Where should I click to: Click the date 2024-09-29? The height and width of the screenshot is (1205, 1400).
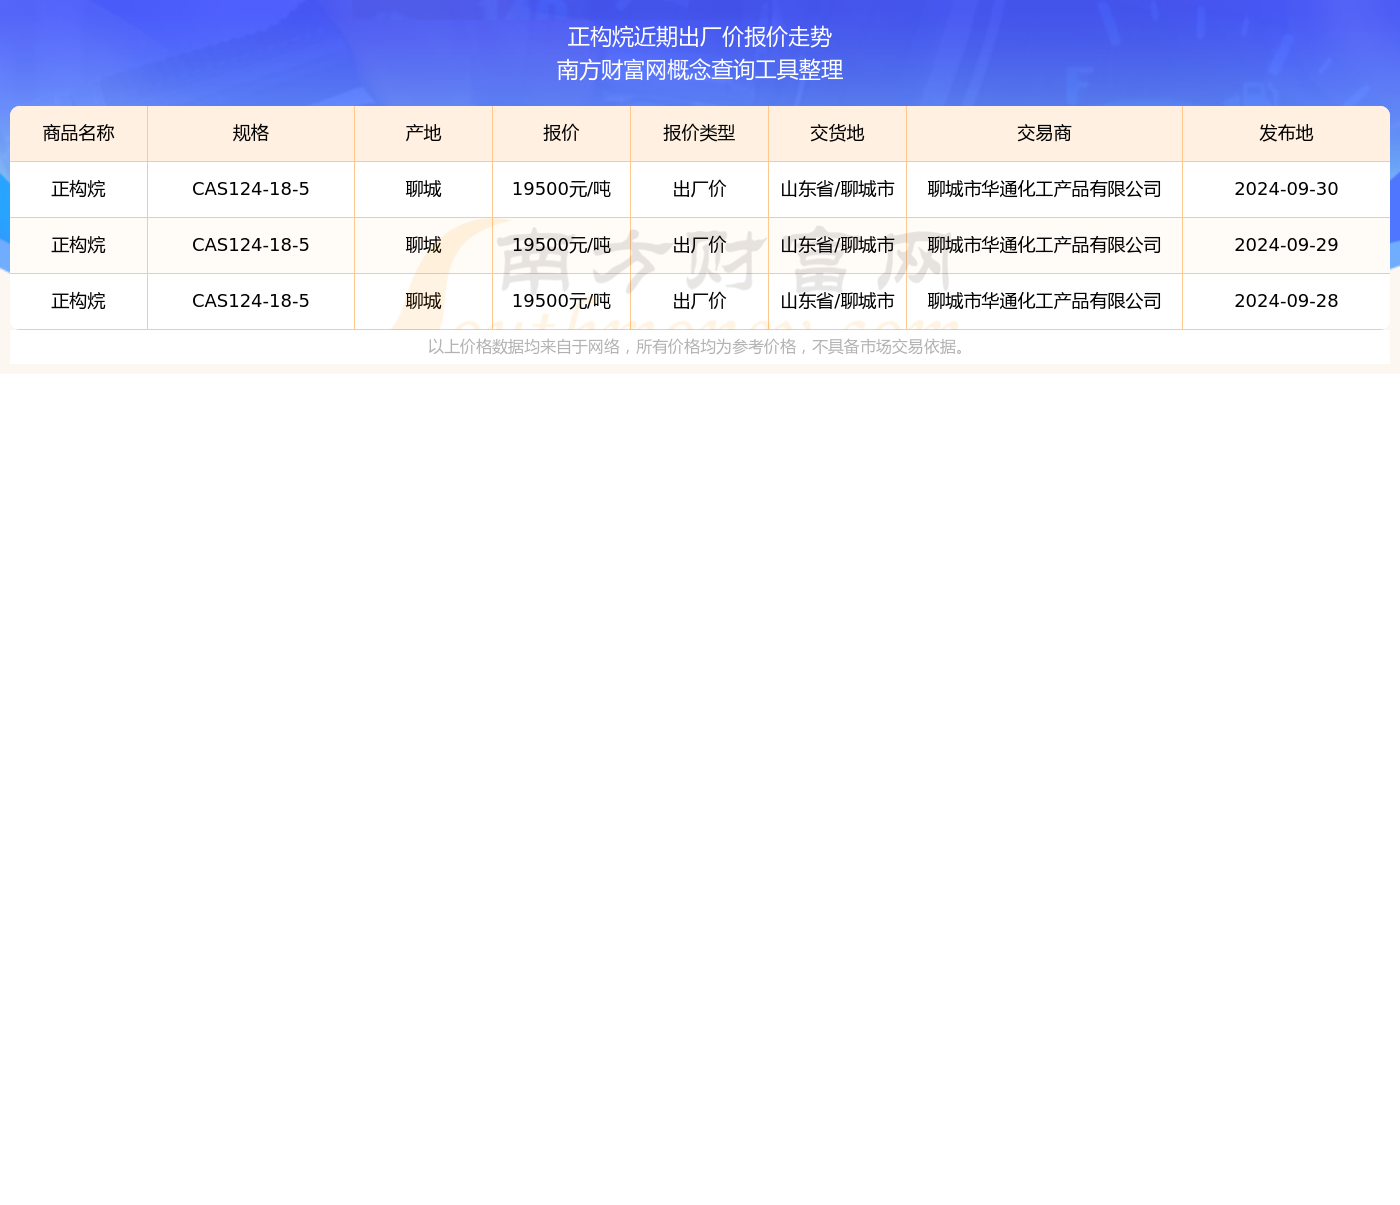click(1287, 246)
